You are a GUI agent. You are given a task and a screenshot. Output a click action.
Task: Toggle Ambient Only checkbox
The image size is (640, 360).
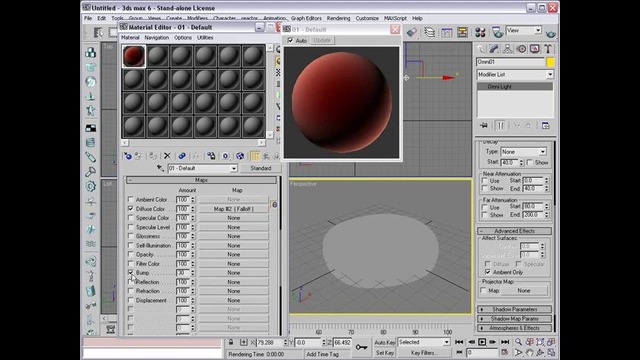(x=488, y=272)
